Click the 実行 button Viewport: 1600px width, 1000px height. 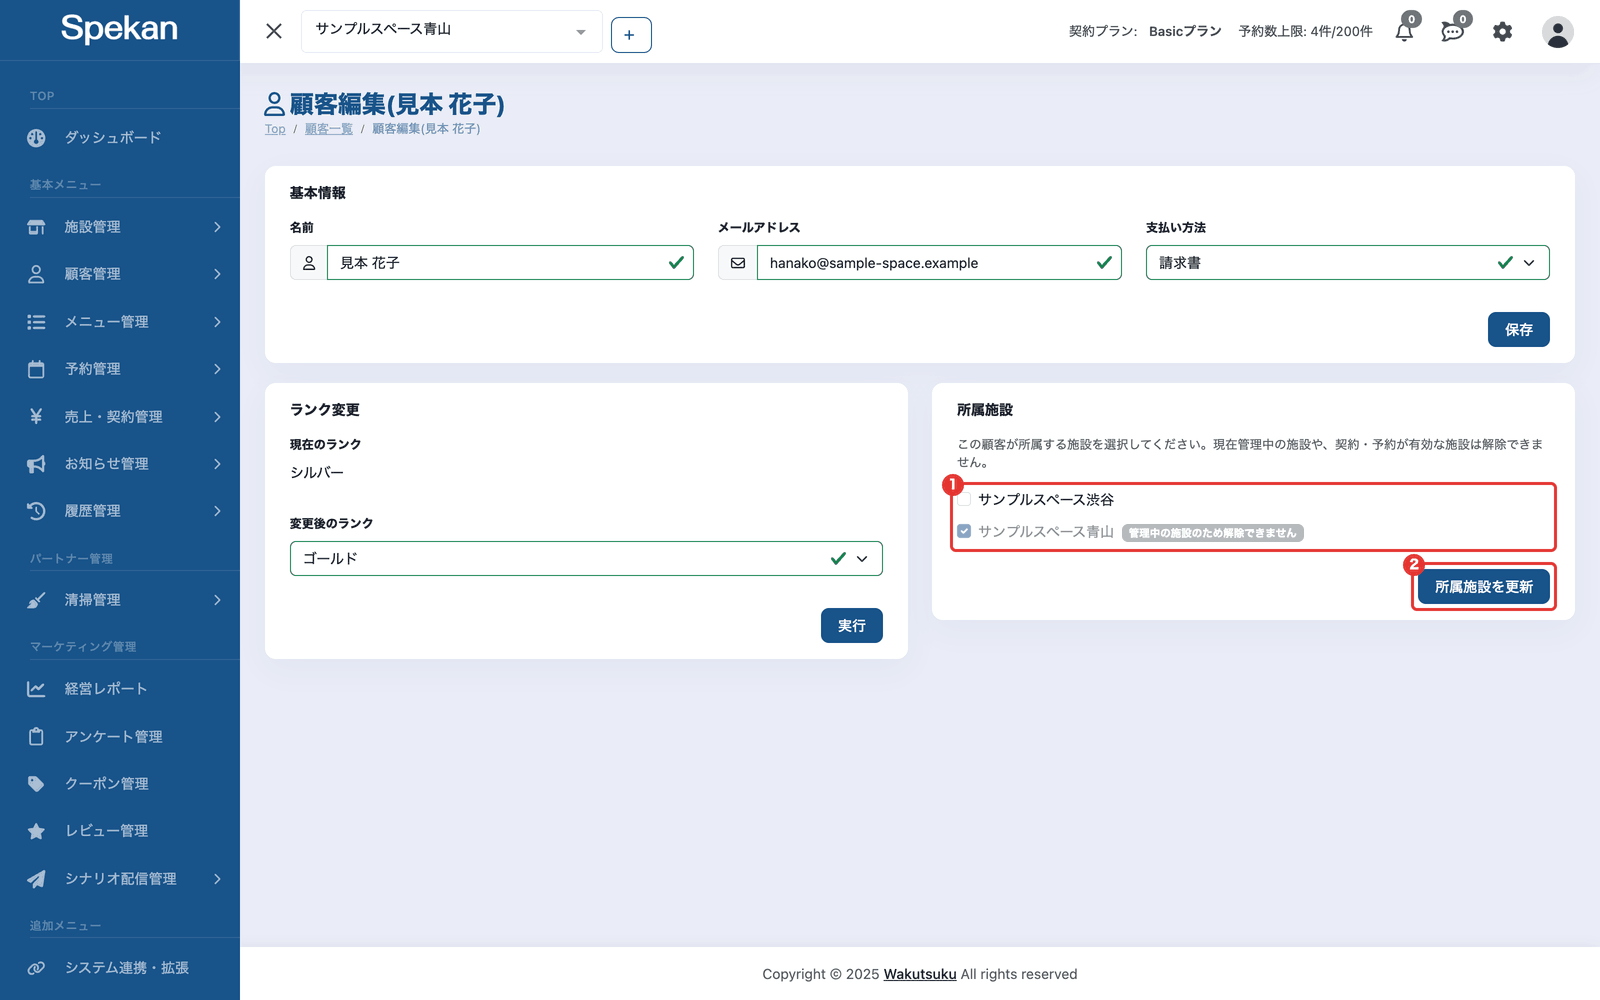tap(851, 626)
